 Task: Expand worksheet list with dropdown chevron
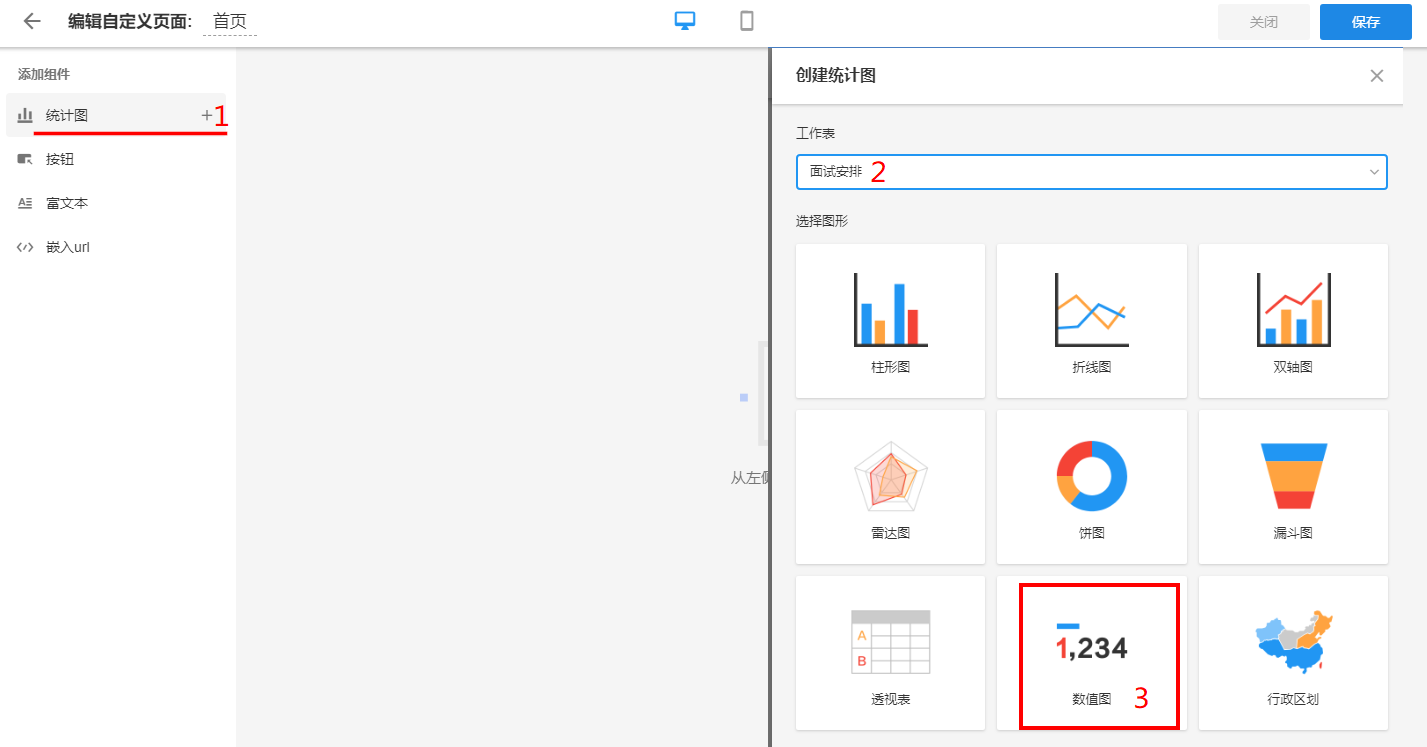click(x=1374, y=172)
